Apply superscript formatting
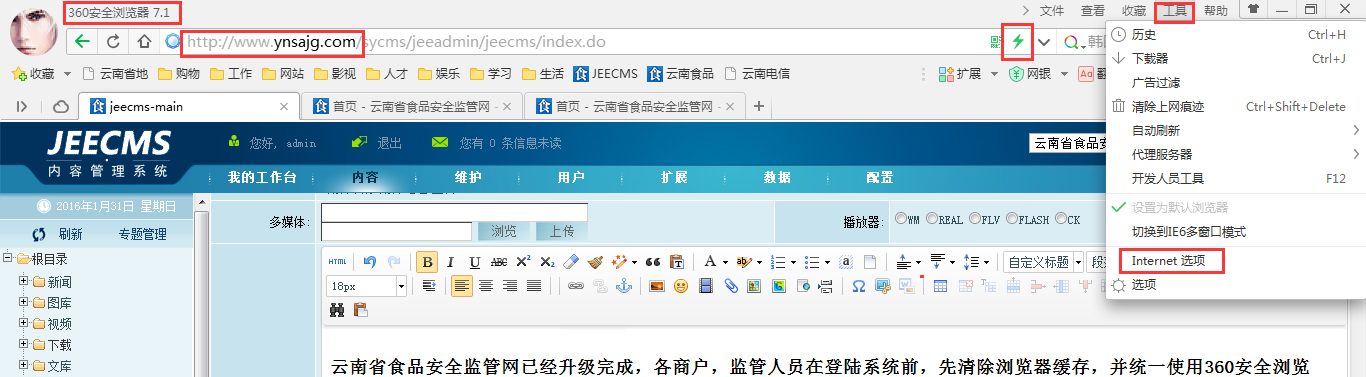 [523, 262]
